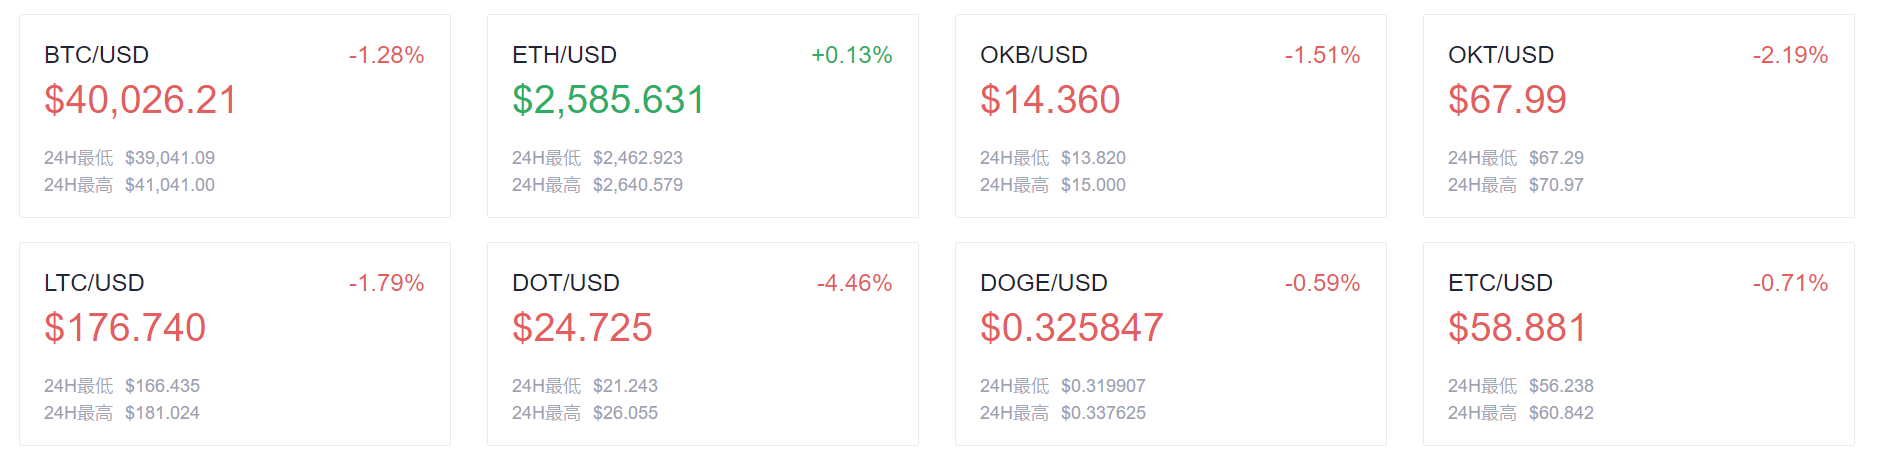Click the ETC/USD pair label
The width and height of the screenshot is (1882, 458).
click(x=1500, y=283)
